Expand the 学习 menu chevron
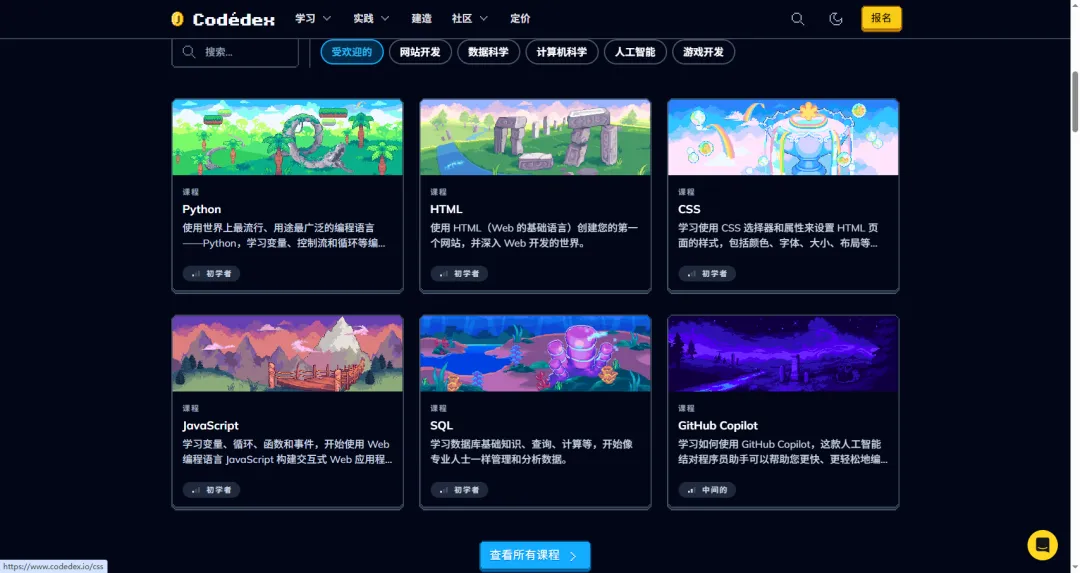Viewport: 1080px width, 573px height. tap(327, 19)
